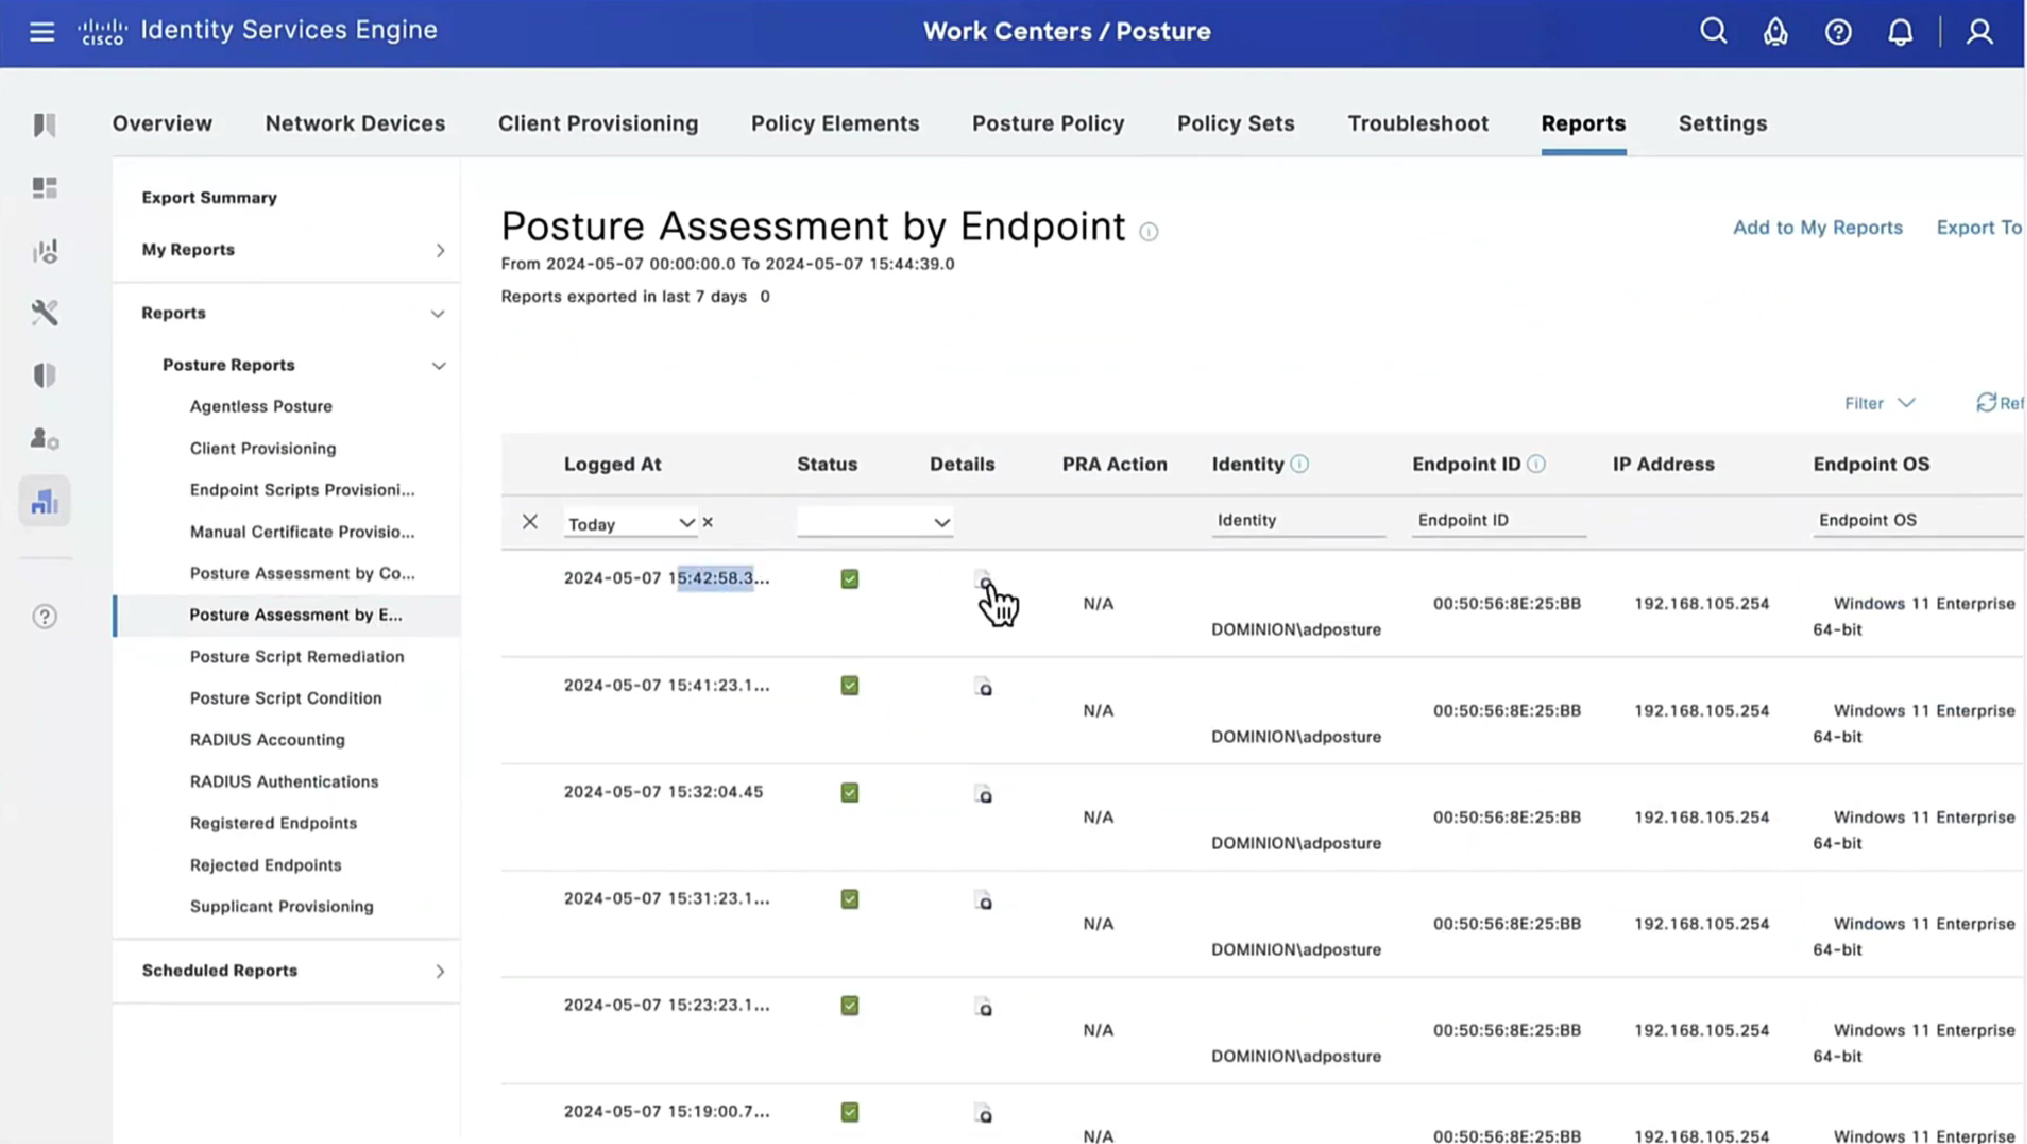Open the notifications bell icon
The width and height of the screenshot is (2027, 1144).
[1899, 32]
